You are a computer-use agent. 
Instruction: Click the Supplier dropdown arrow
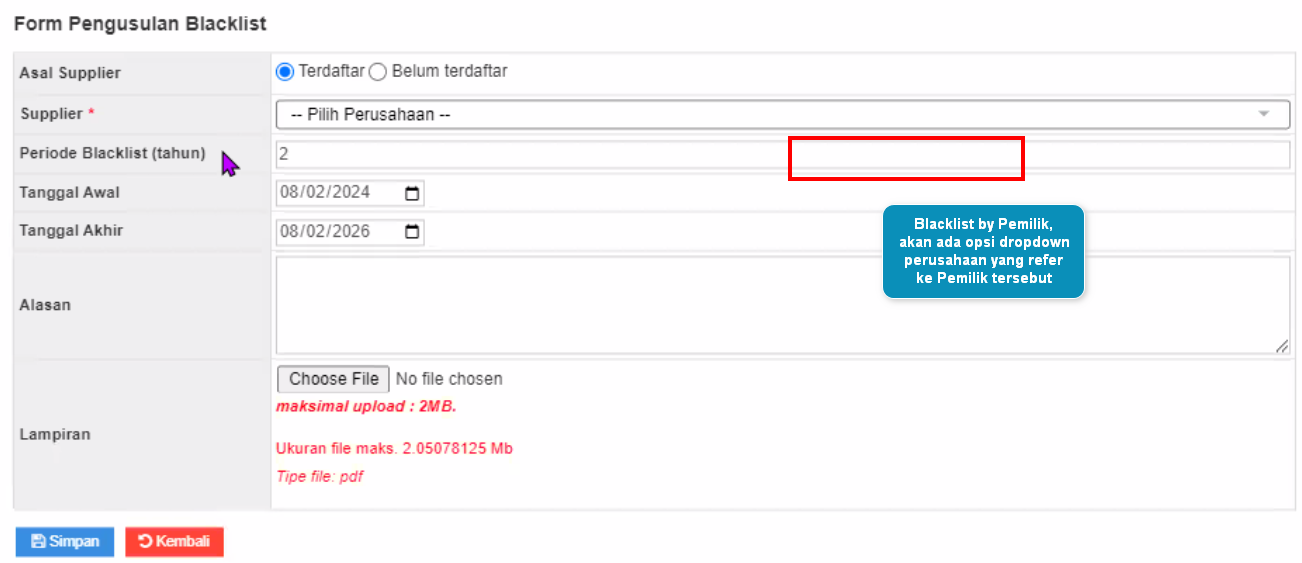[1264, 114]
